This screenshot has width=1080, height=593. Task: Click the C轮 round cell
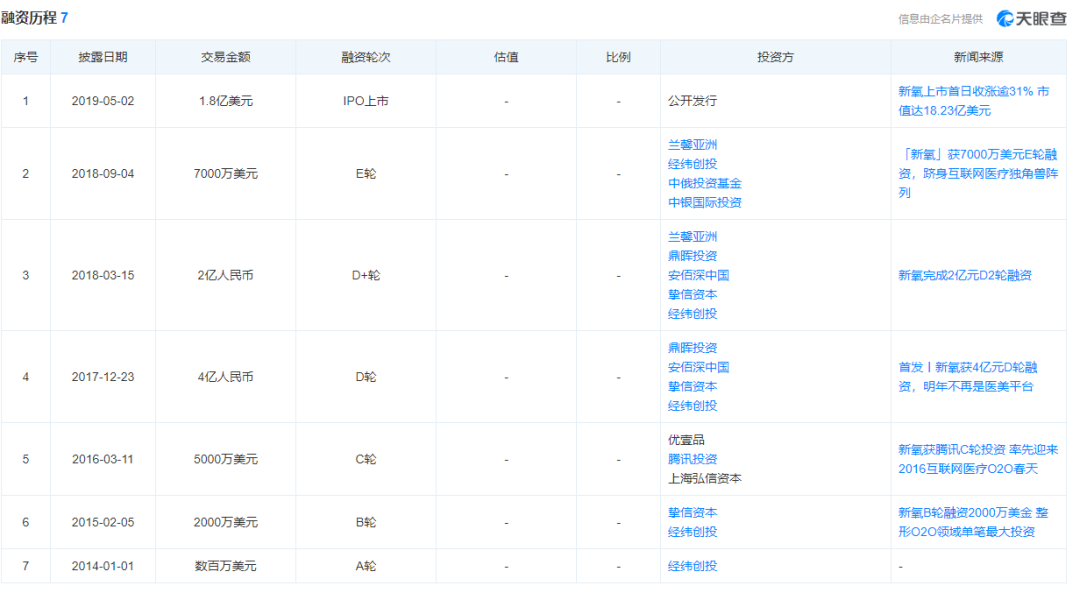pos(366,459)
